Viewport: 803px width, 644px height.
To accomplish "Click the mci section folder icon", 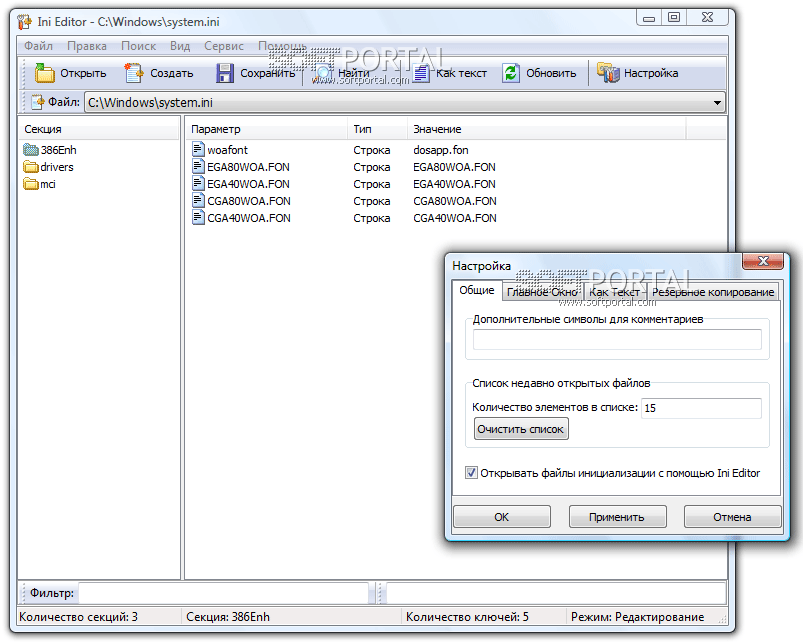I will point(31,184).
